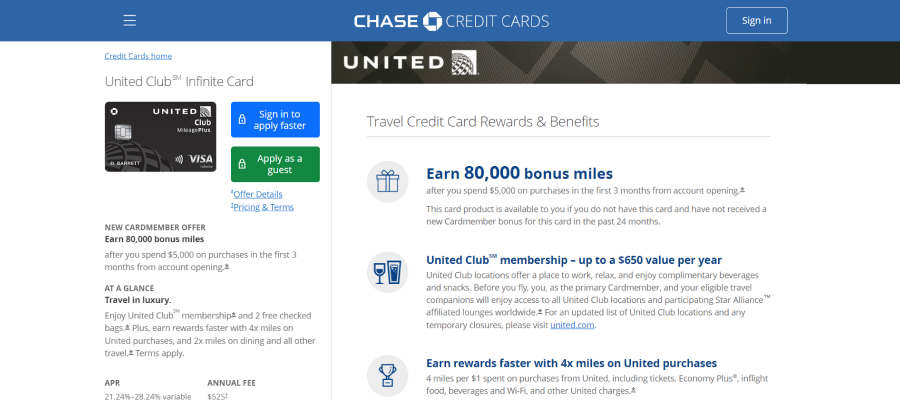Visit the united.com link
This screenshot has height=400, width=900.
pos(572,325)
